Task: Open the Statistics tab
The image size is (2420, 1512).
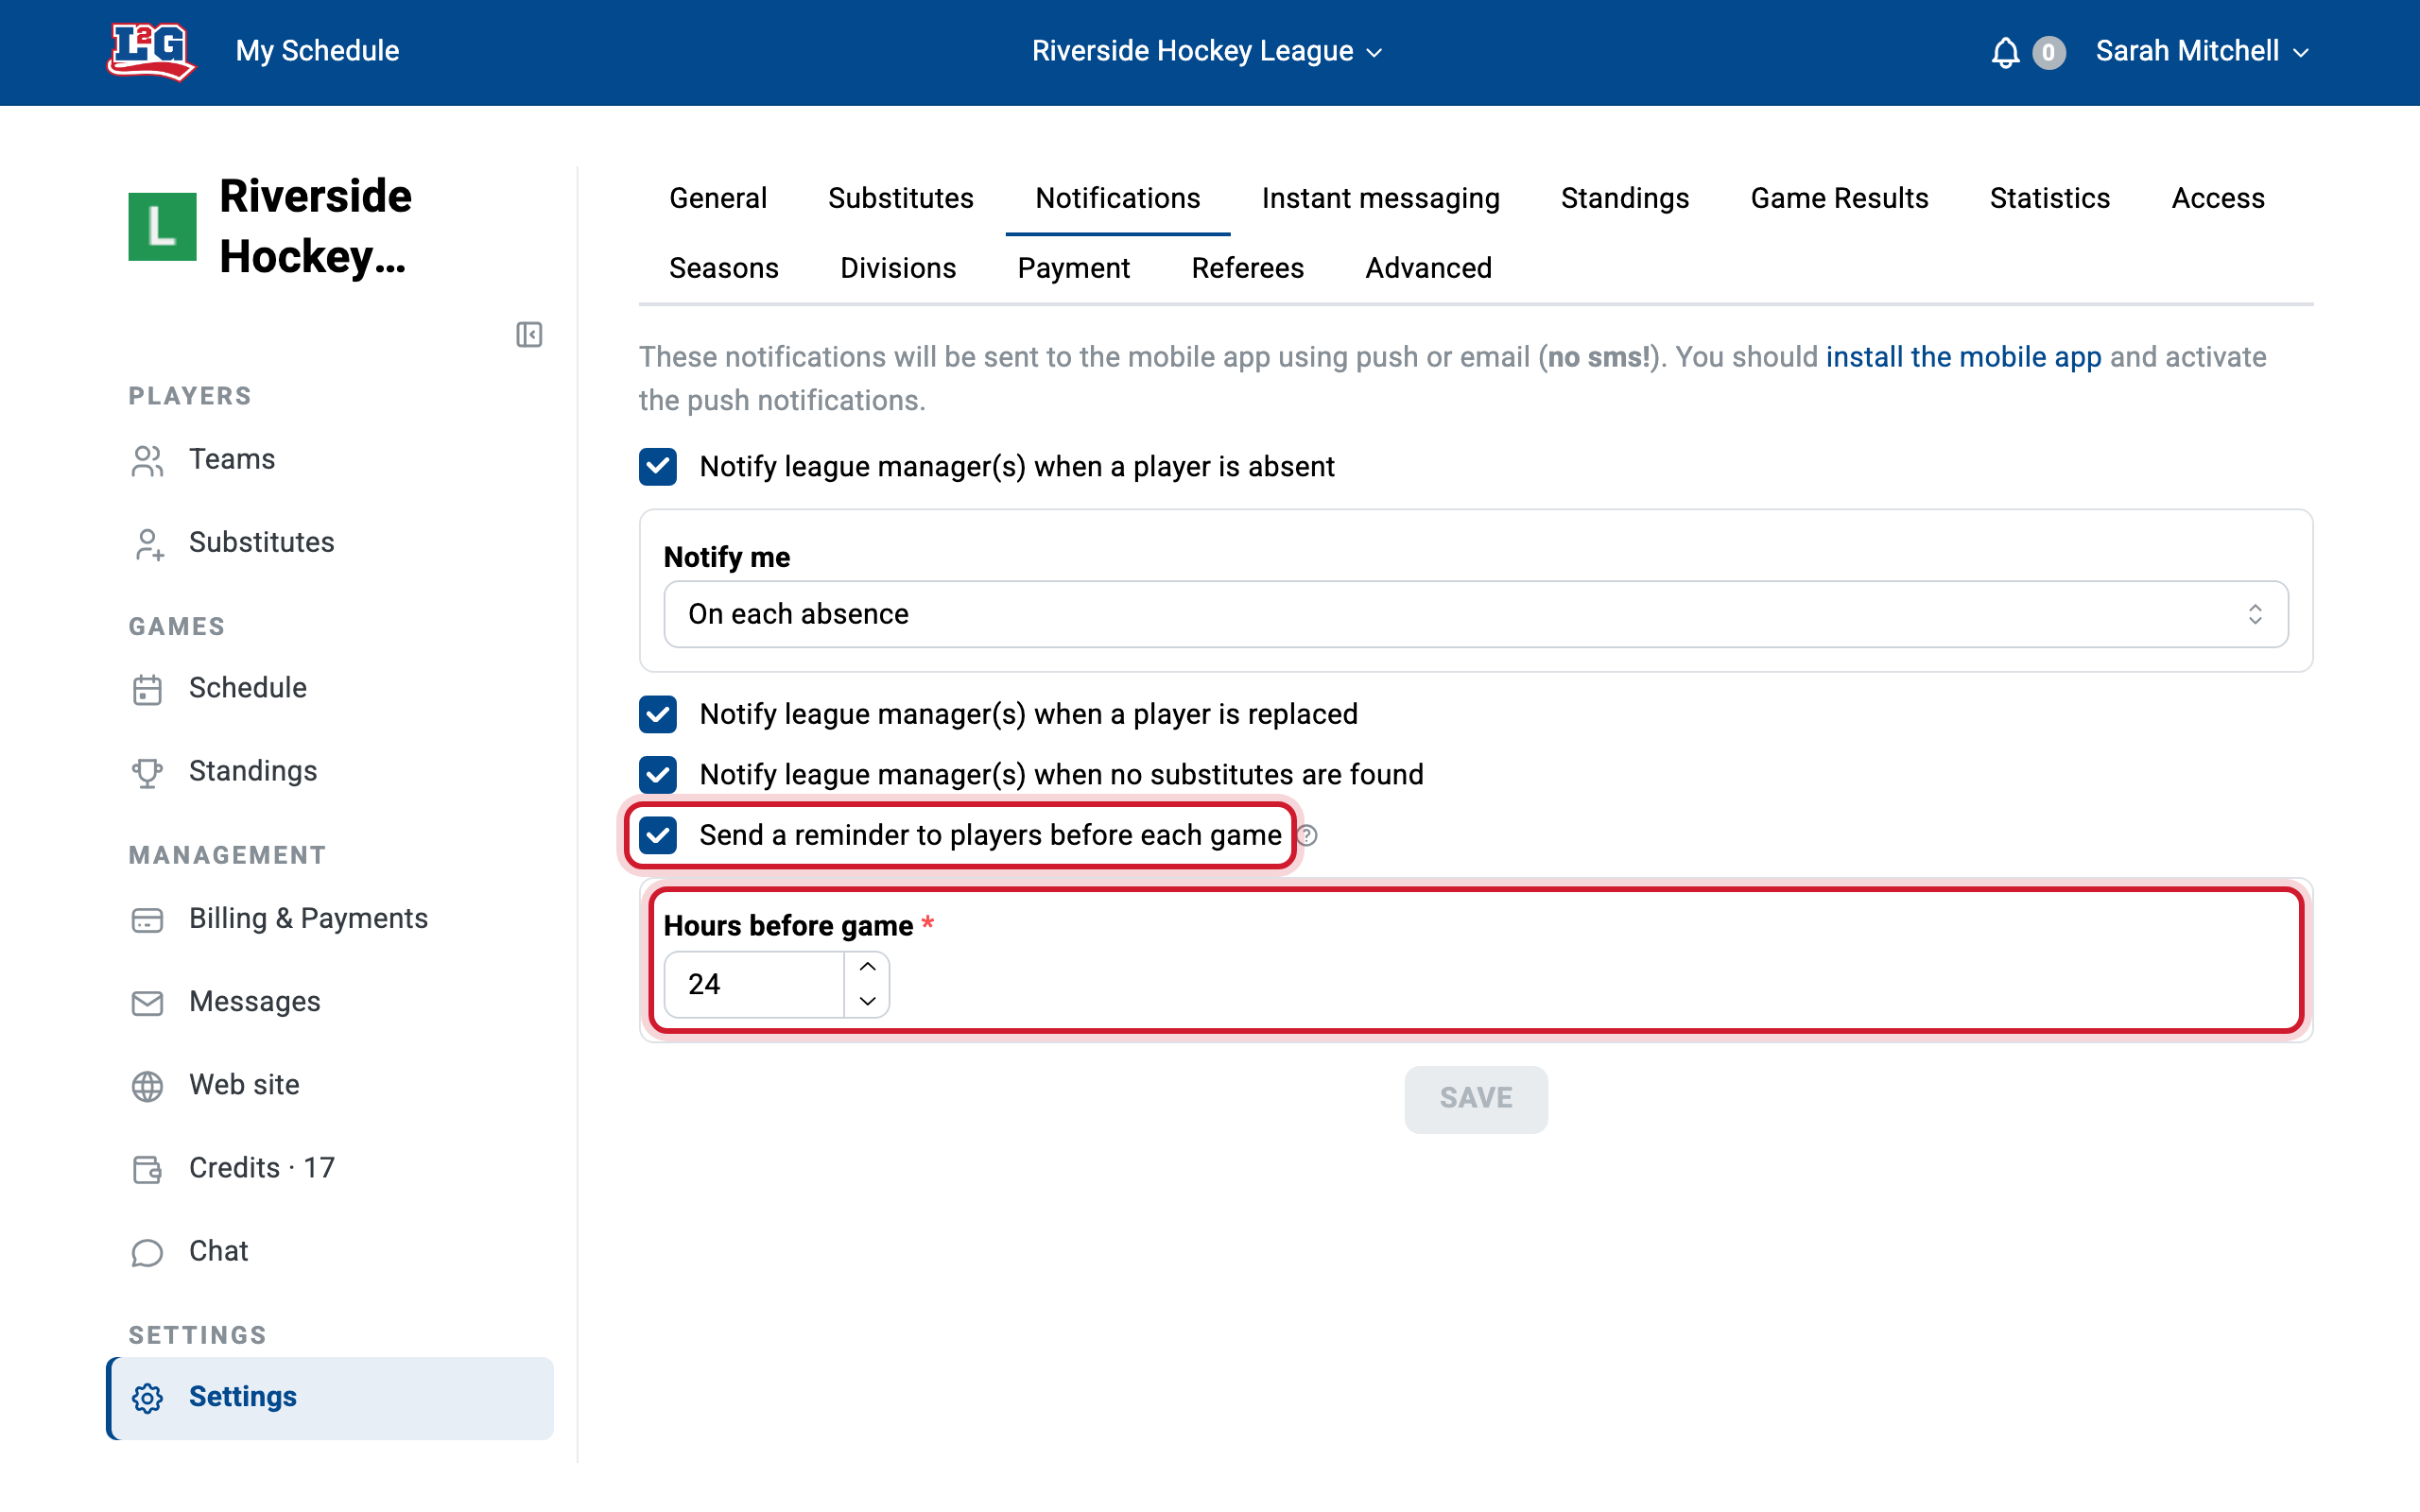Action: (2049, 198)
